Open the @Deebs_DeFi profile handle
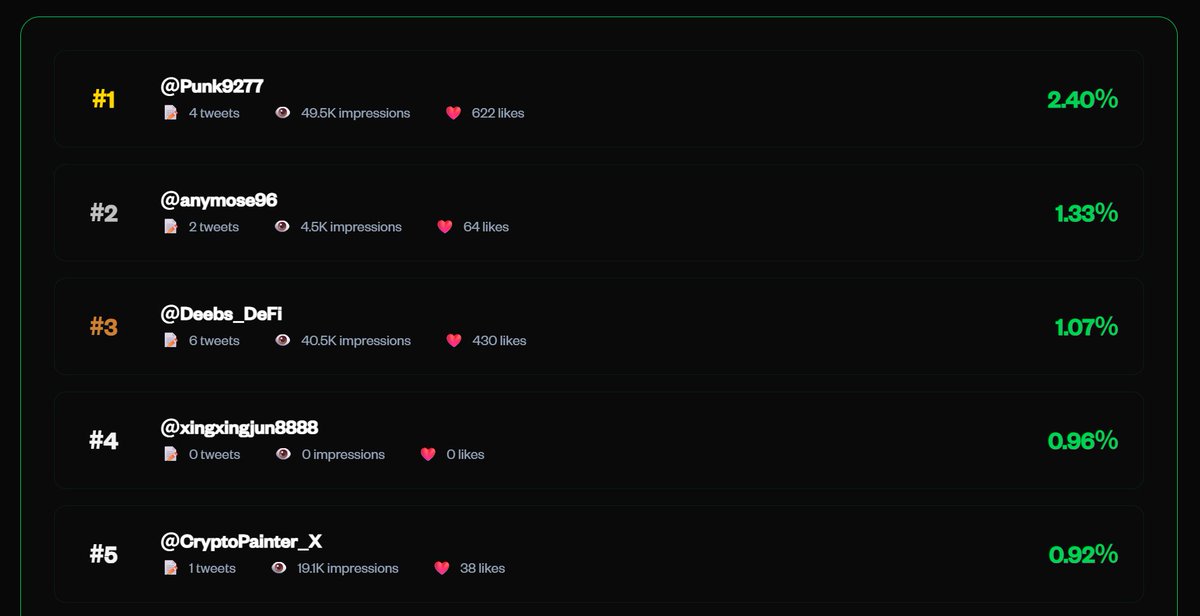The width and height of the screenshot is (1200, 616). pyautogui.click(x=221, y=314)
